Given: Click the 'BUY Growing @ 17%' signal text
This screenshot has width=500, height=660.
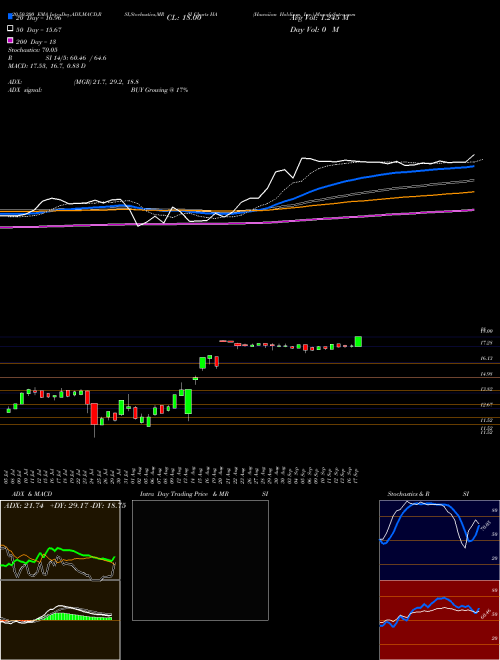Looking at the screenshot, I should 159,90.
